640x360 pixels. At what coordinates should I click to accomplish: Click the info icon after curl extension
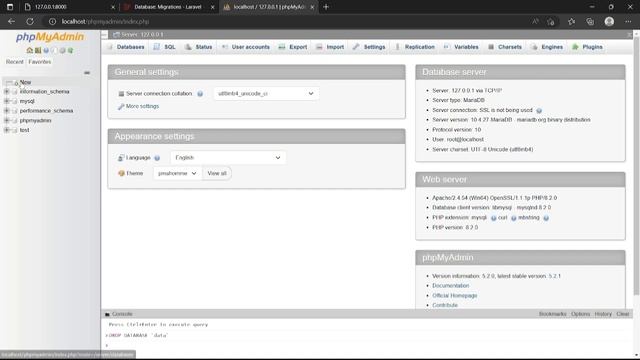513,218
